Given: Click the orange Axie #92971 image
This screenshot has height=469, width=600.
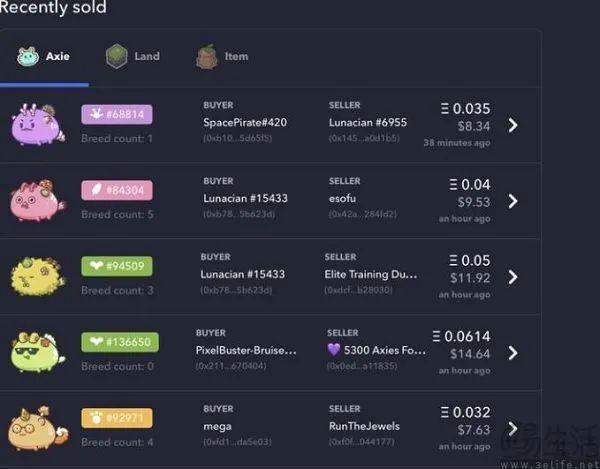Looking at the screenshot, I should tap(38, 429).
